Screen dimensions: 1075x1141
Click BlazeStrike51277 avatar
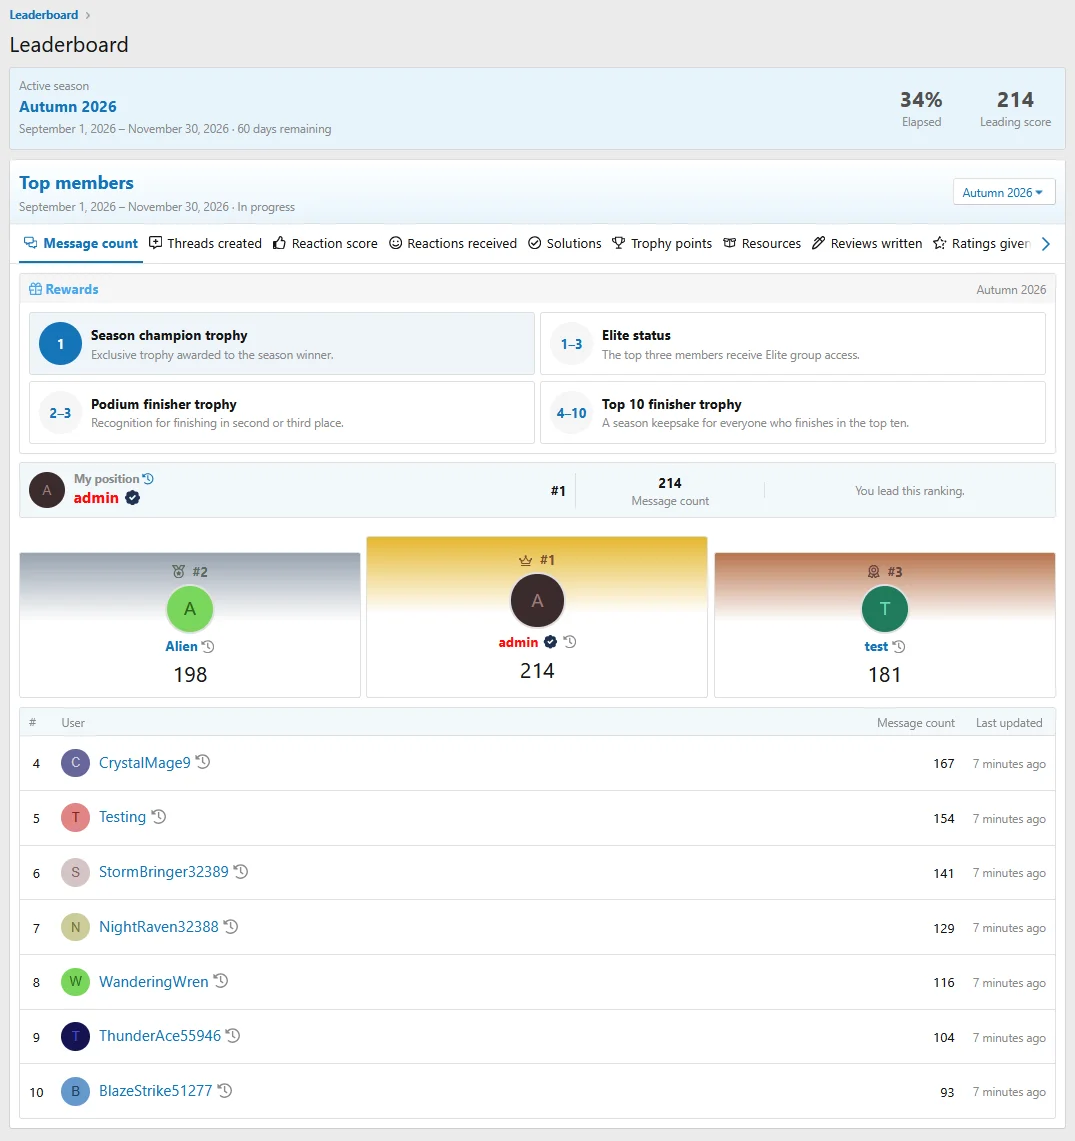tap(75, 1091)
